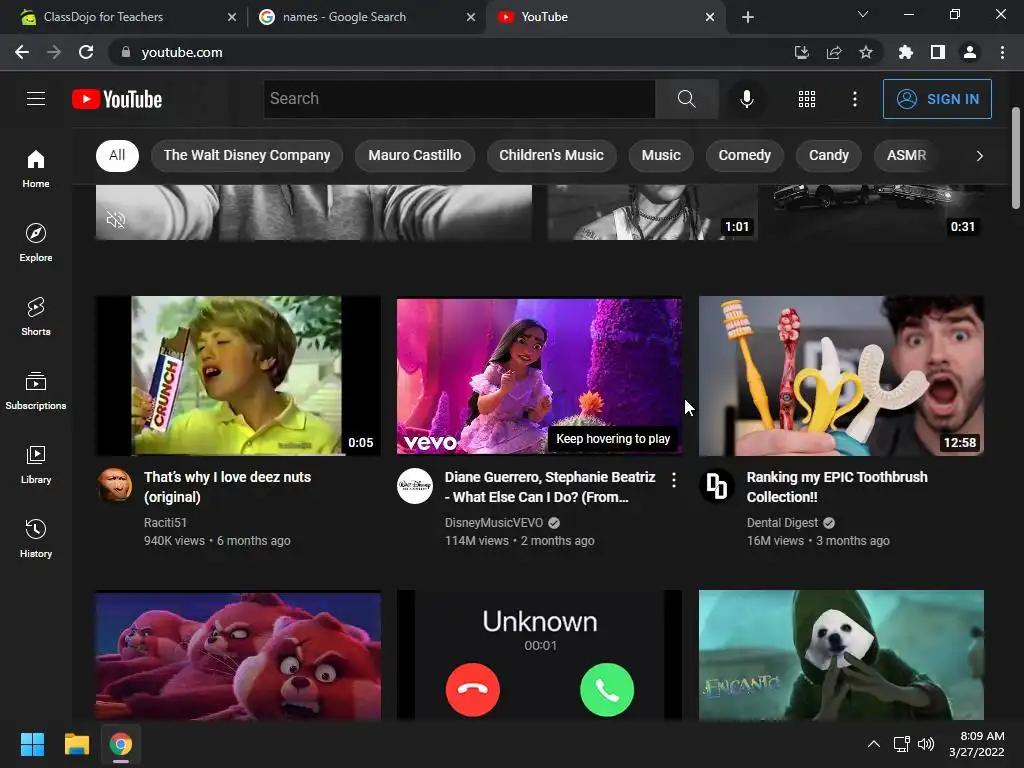View site information lock icon
Image resolution: width=1024 pixels, height=768 pixels.
126,52
